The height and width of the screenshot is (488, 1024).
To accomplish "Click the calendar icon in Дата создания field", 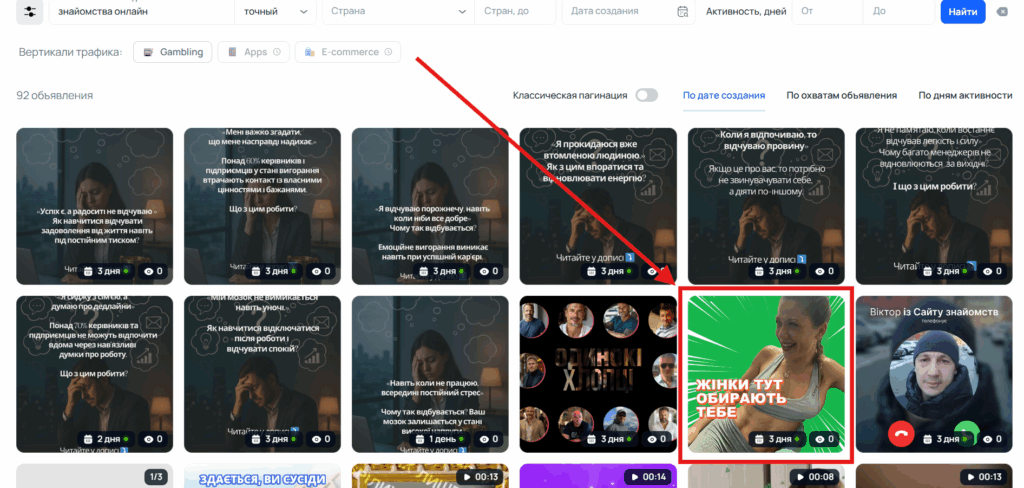I will [x=682, y=12].
